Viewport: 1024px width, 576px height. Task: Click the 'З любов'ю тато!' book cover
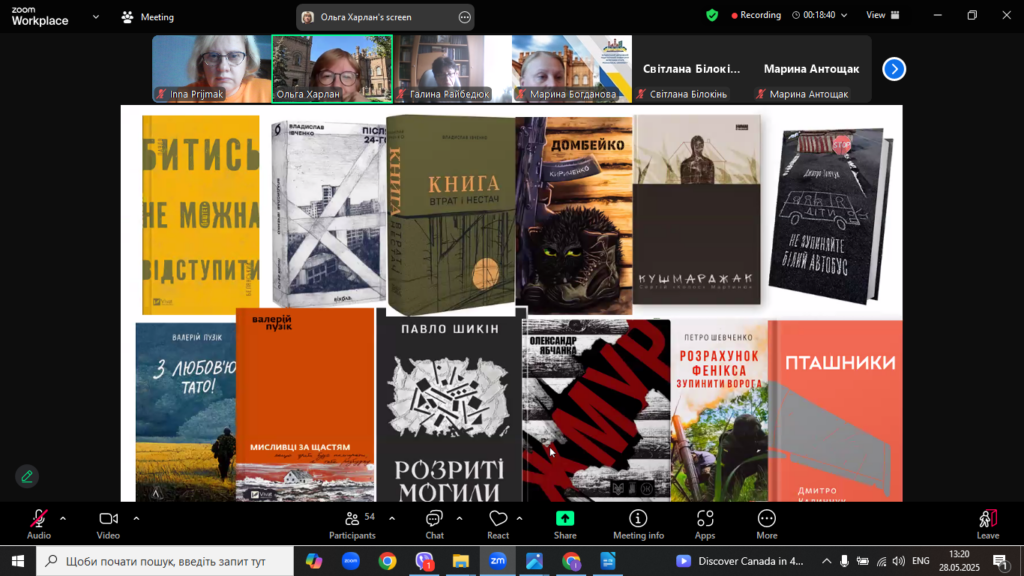coord(185,412)
